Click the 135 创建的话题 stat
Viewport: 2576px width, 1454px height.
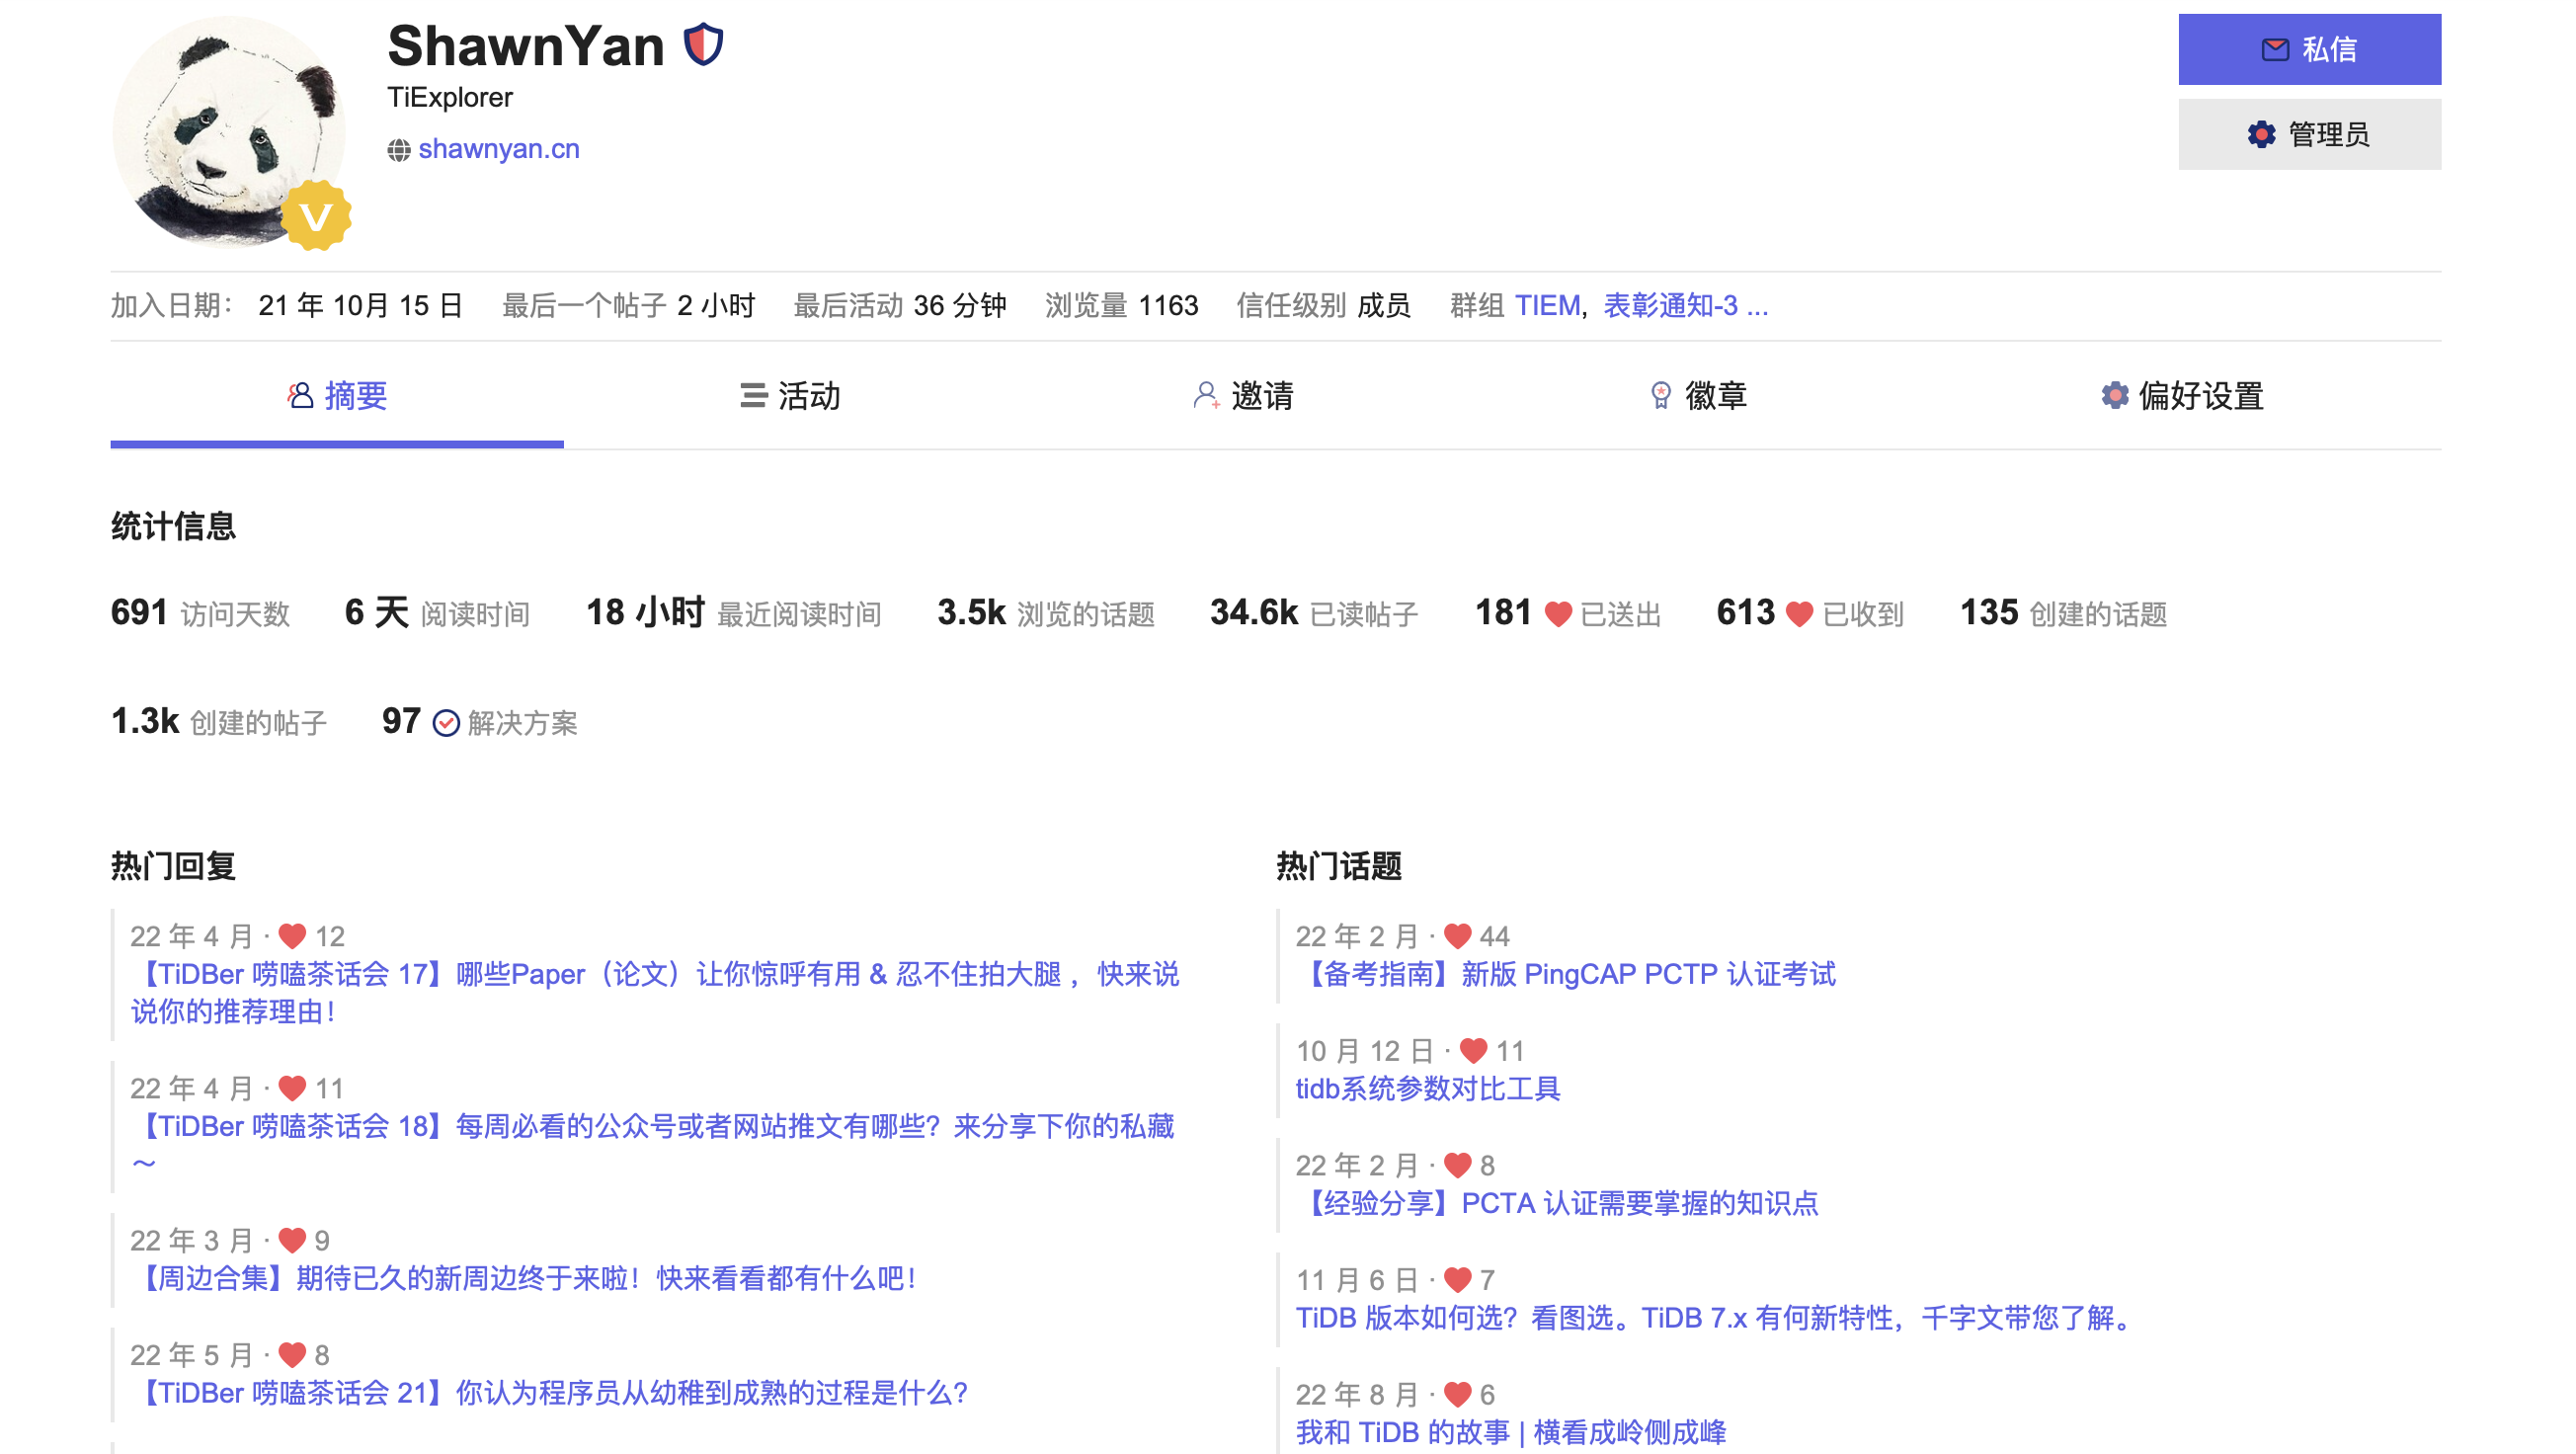click(x=2063, y=612)
